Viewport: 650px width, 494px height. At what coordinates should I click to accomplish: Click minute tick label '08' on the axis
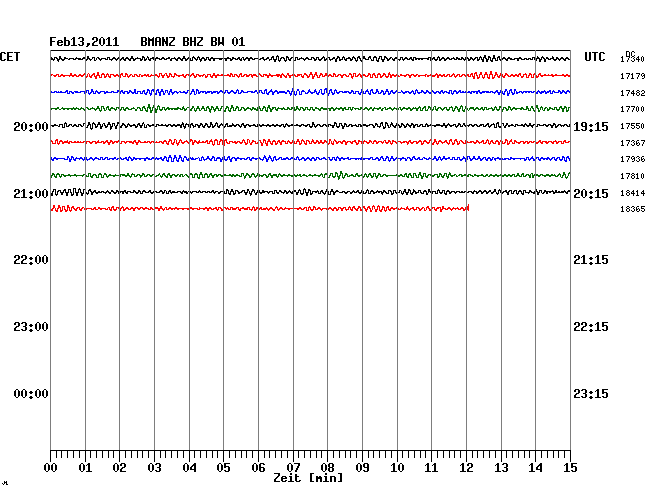click(327, 468)
